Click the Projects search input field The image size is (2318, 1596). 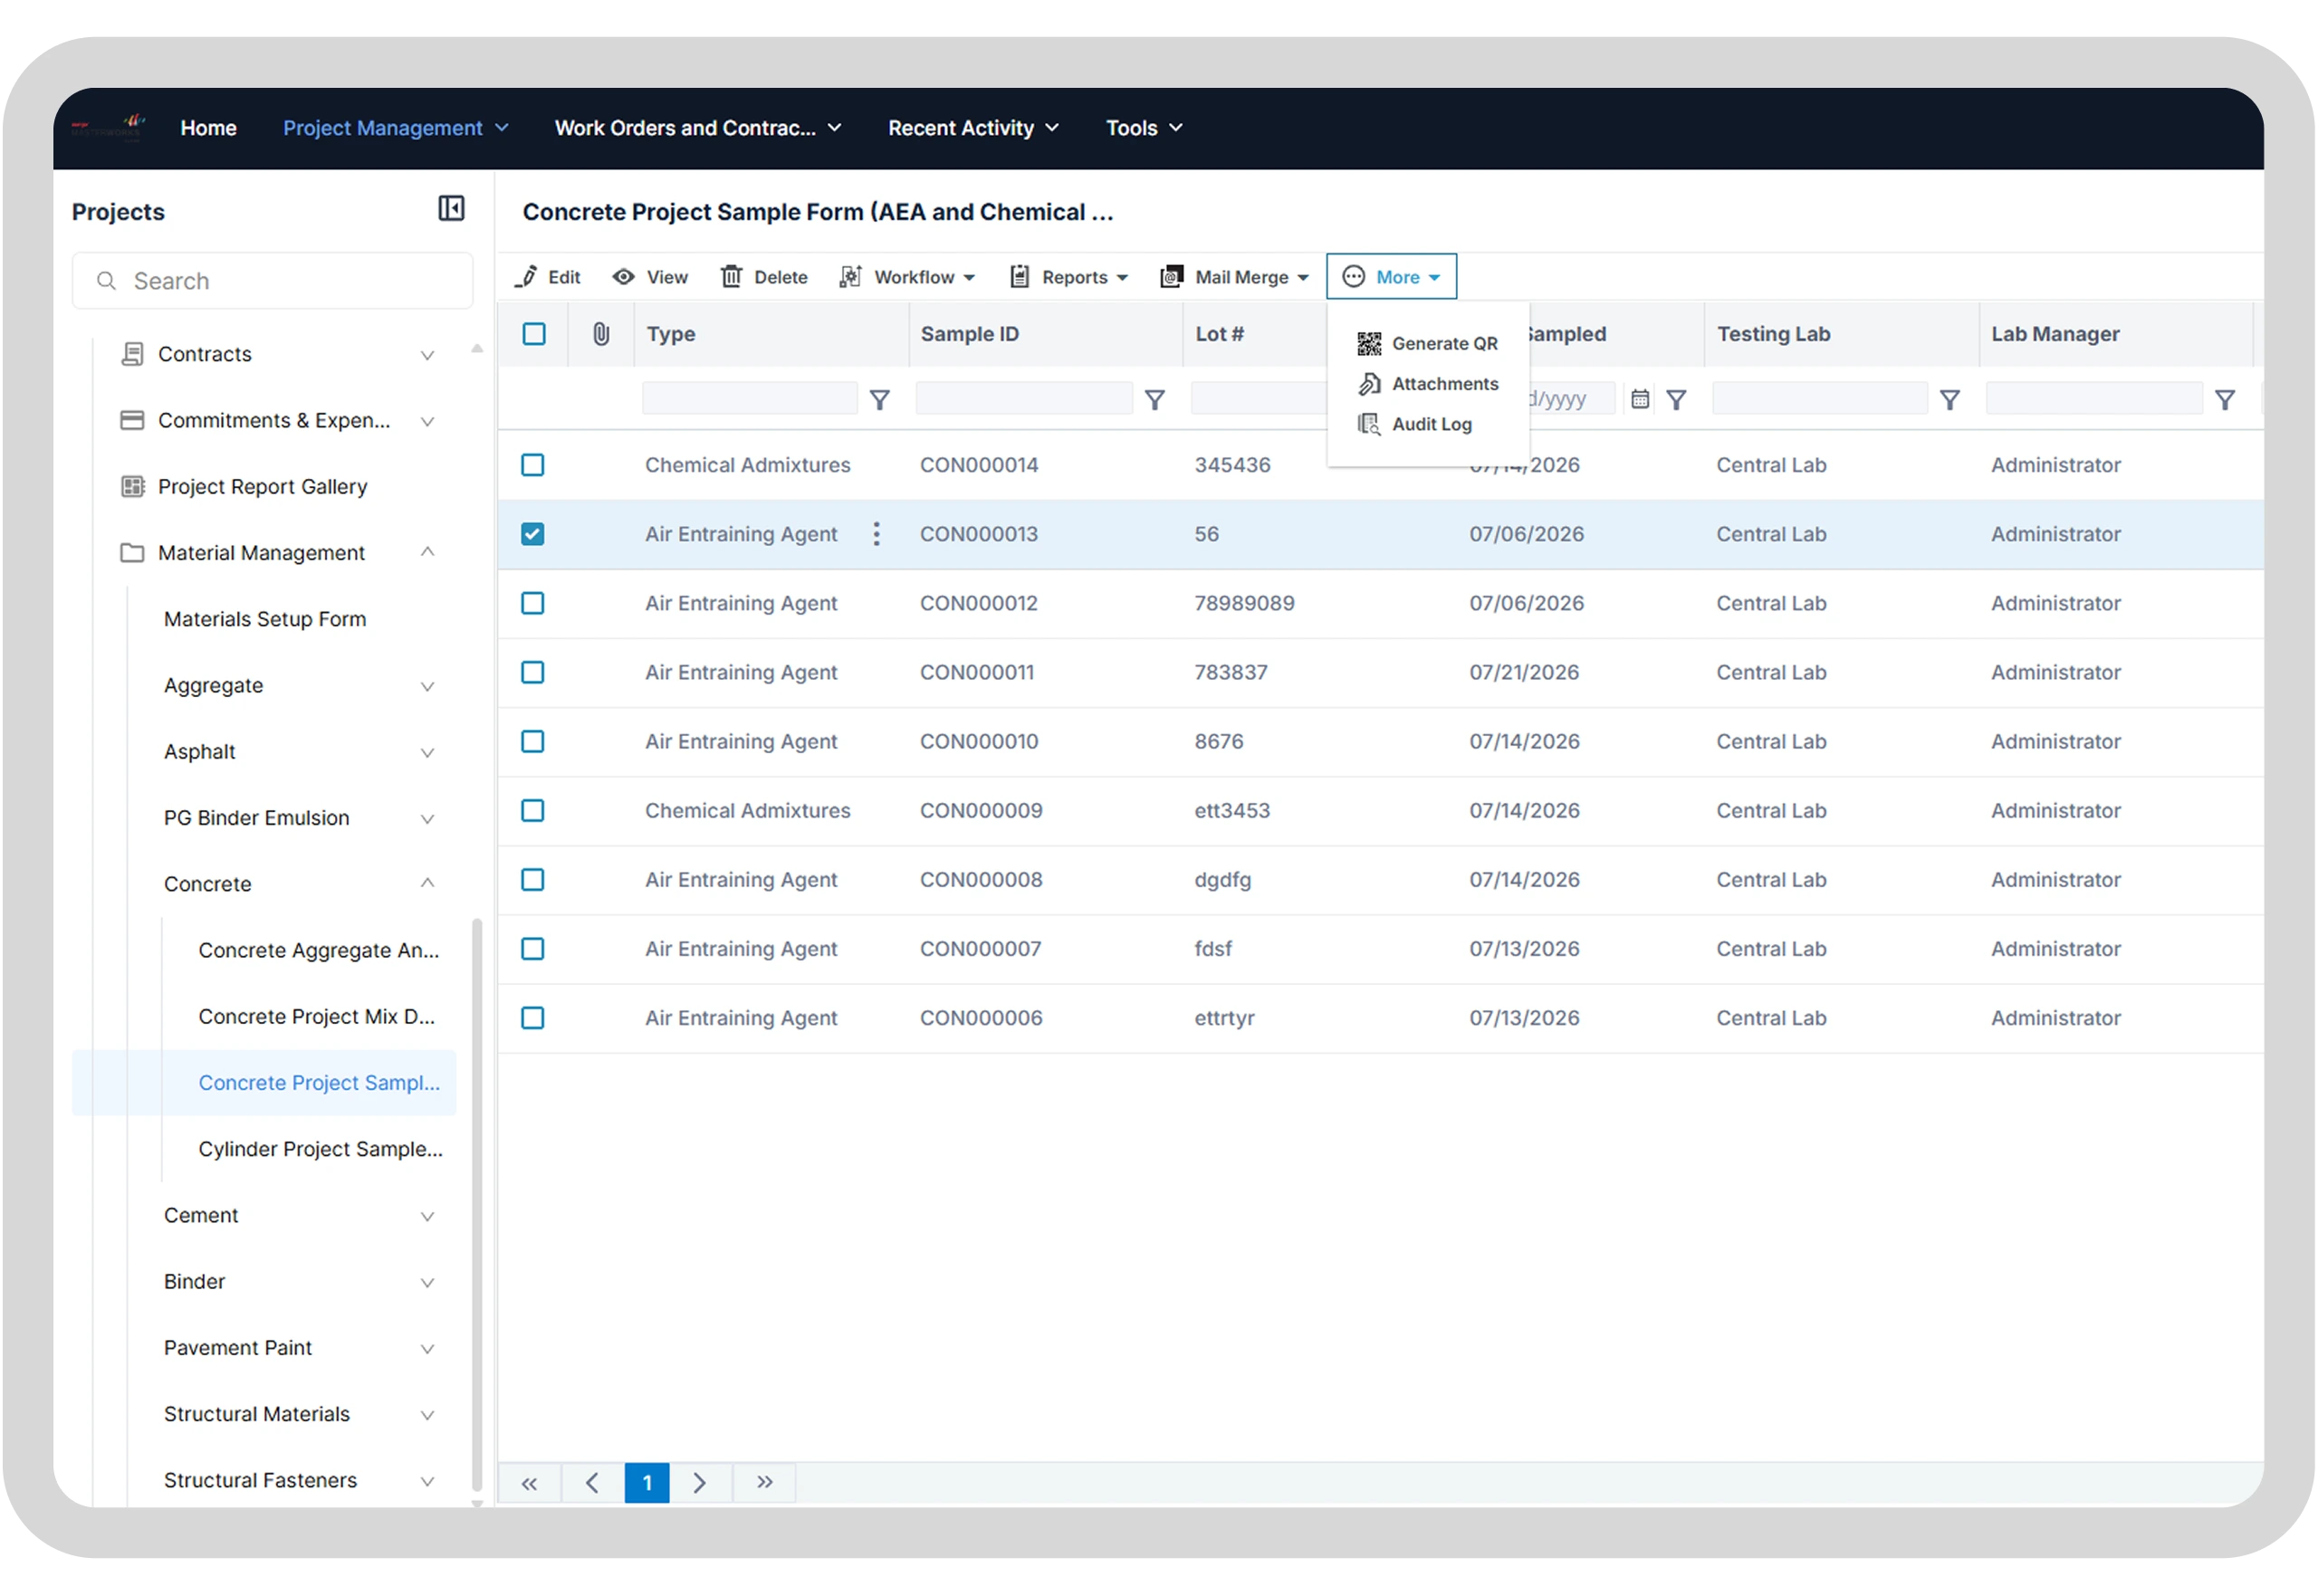point(272,281)
